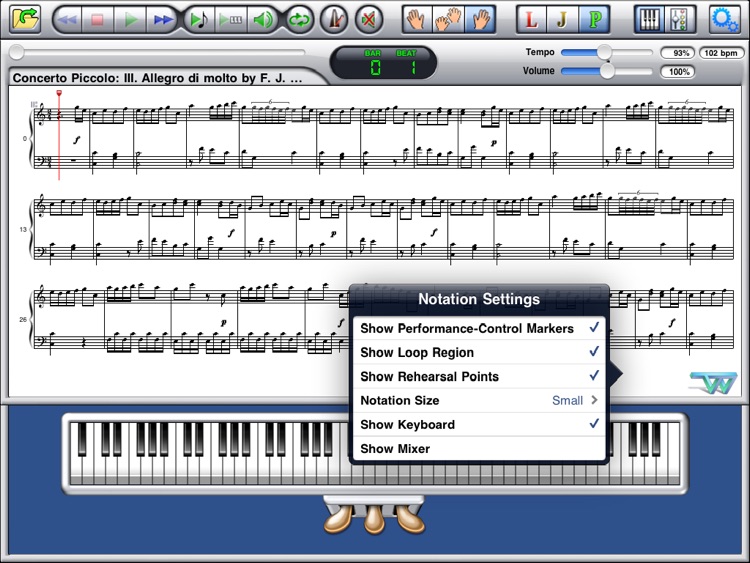Screen dimensions: 750x563
Task: Toggle the green speaker sound icon
Action: 263,20
